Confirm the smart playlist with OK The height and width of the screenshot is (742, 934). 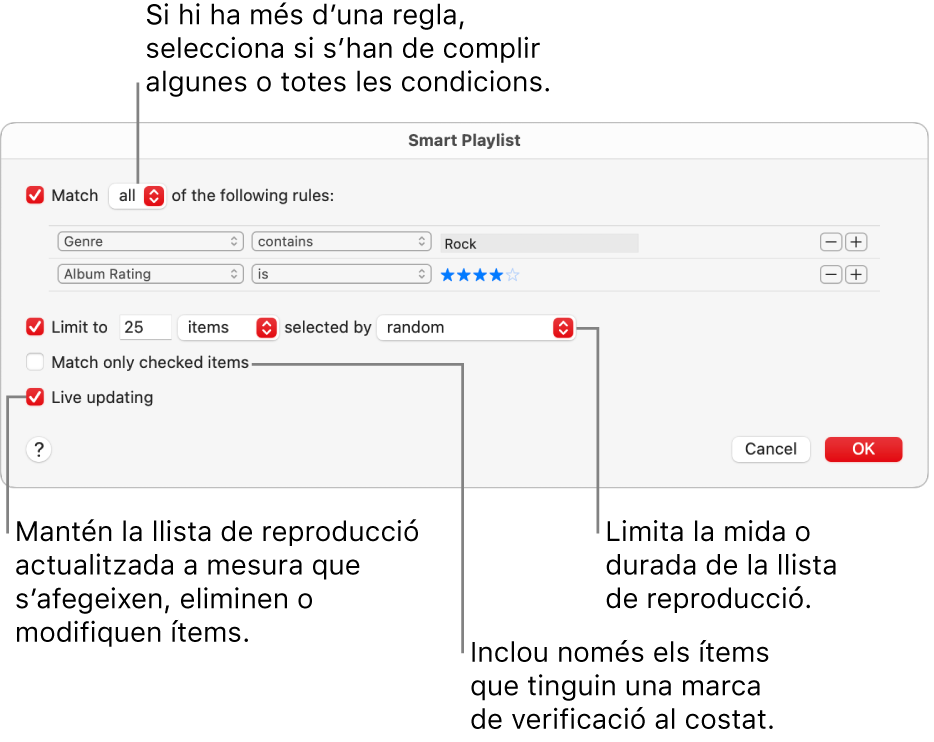click(x=864, y=449)
